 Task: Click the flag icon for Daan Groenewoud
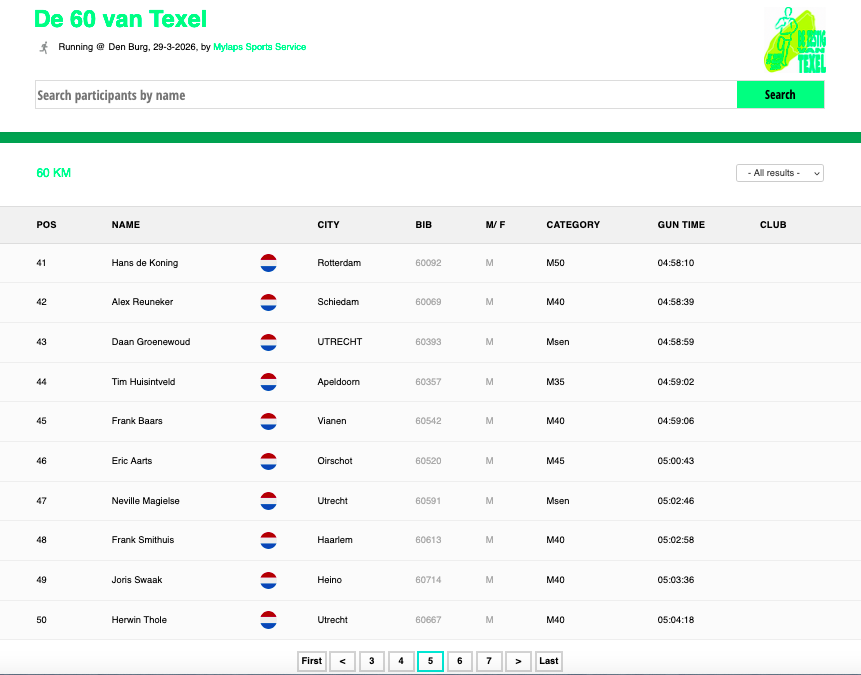[268, 342]
